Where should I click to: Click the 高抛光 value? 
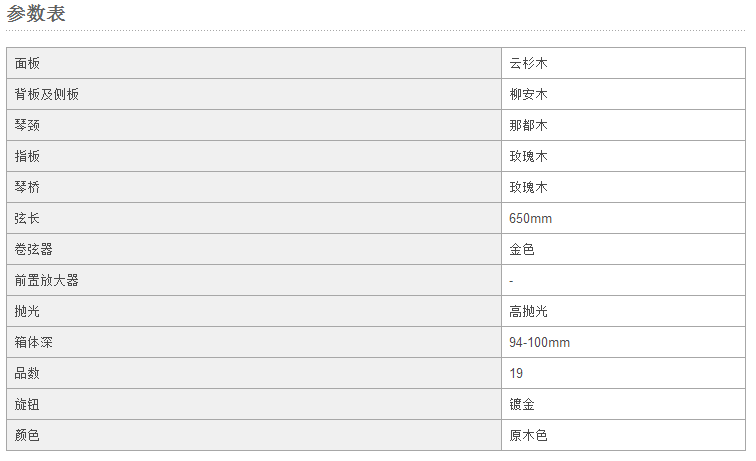pos(528,311)
